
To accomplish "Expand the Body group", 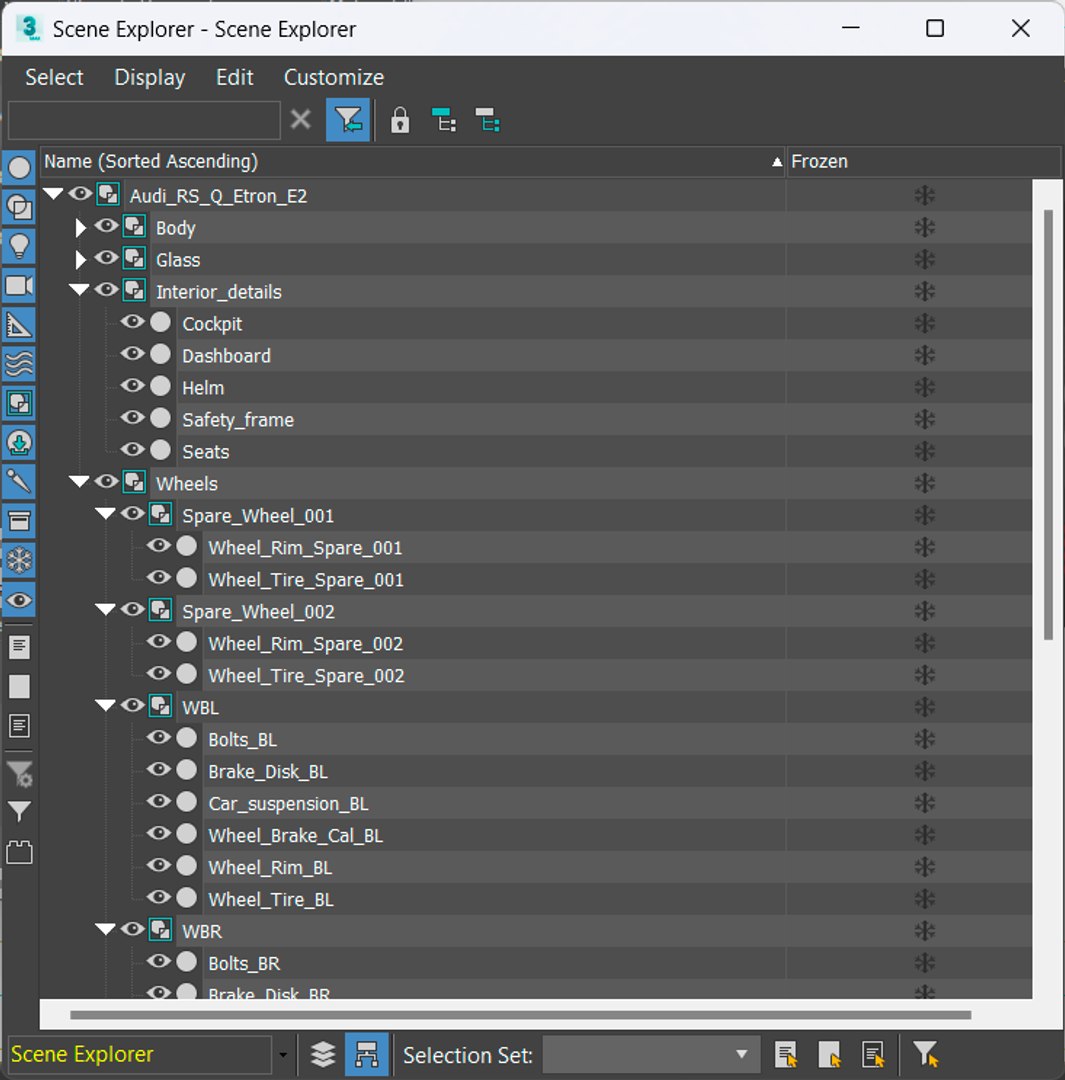I will [80, 227].
